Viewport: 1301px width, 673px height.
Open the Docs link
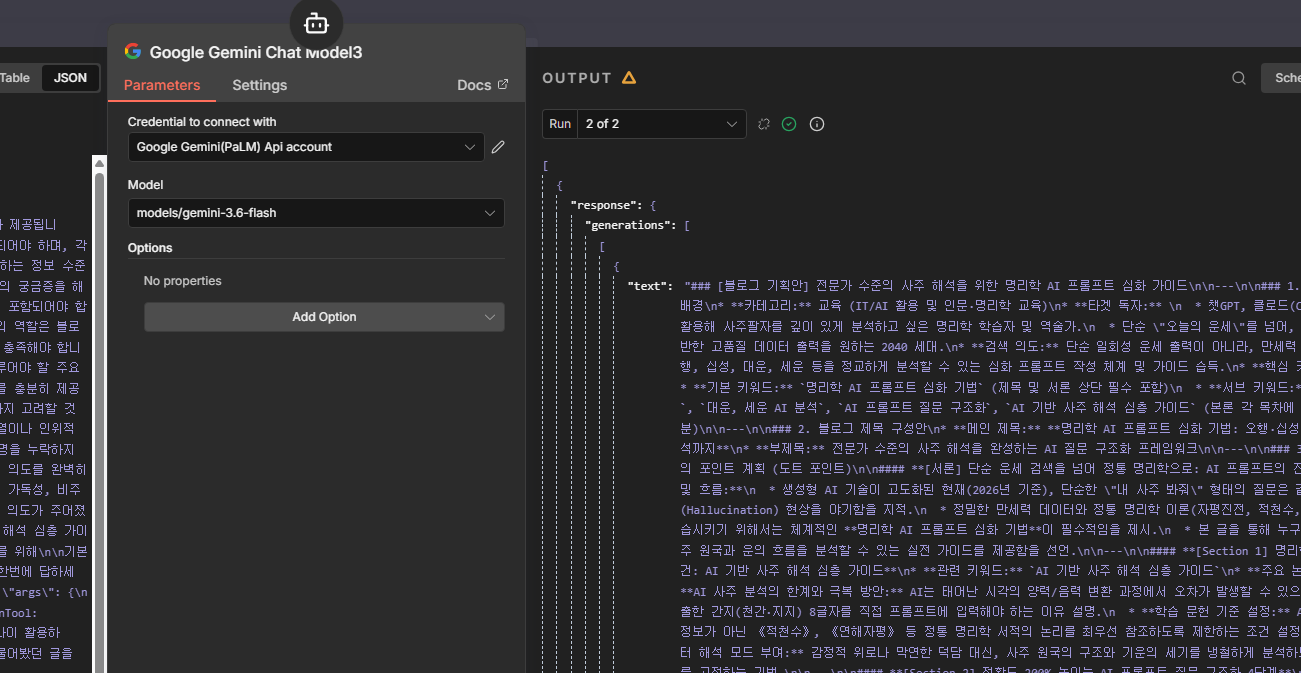[483, 85]
